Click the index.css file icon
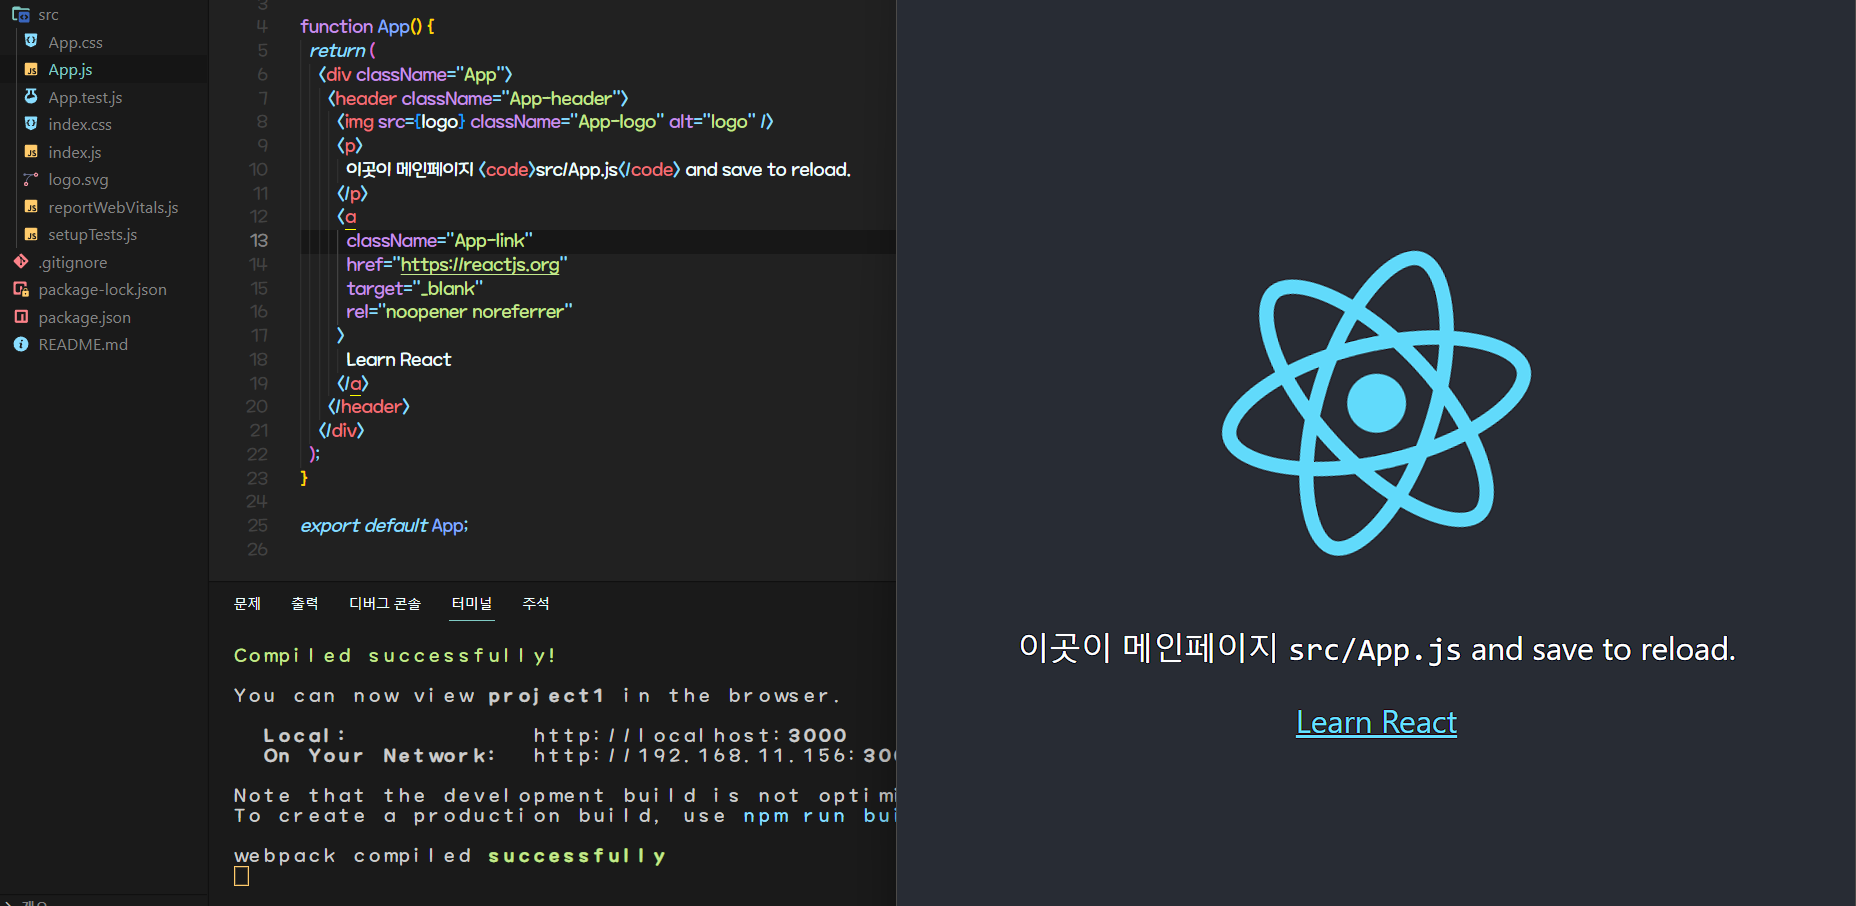 31,124
